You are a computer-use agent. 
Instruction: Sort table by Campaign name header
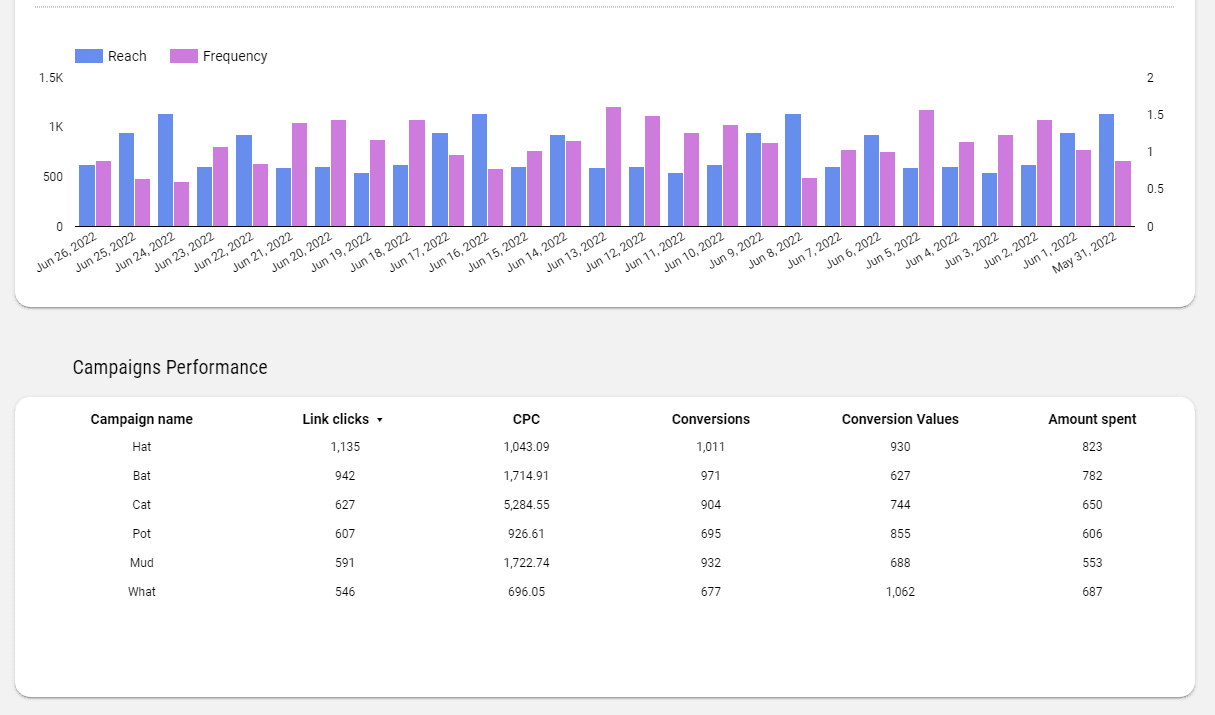click(x=142, y=419)
